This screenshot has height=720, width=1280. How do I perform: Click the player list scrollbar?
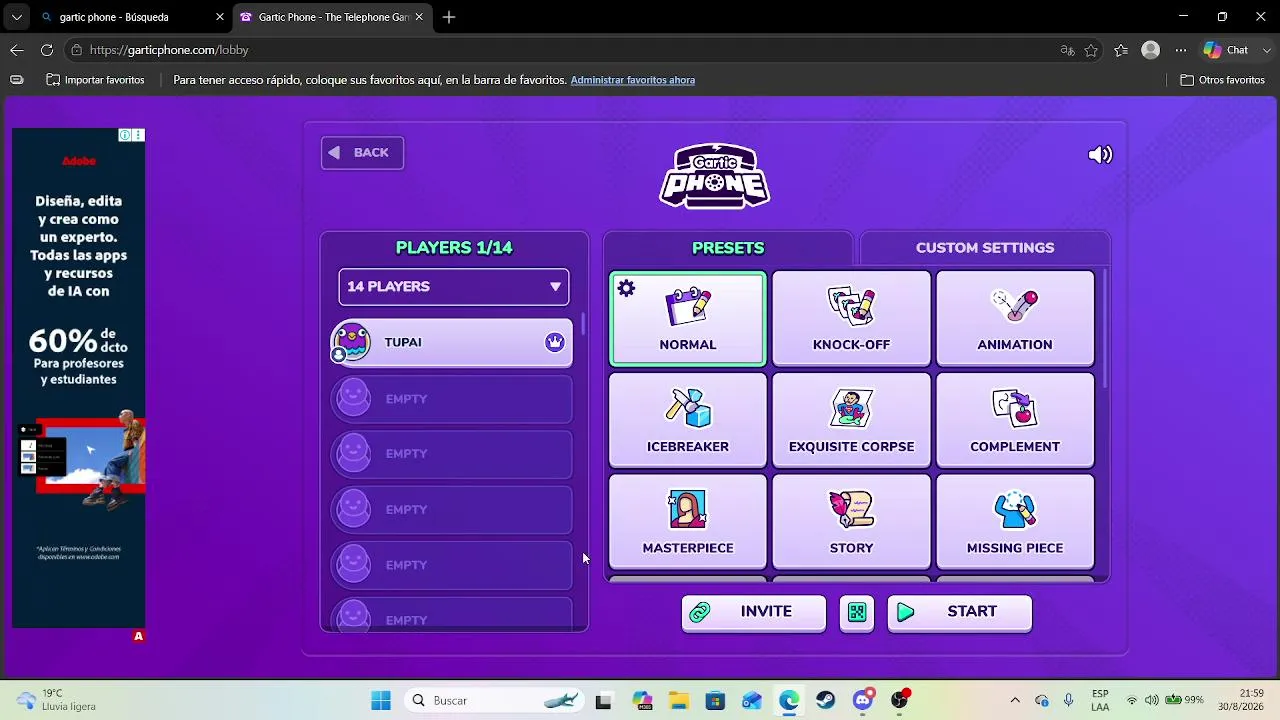point(582,325)
